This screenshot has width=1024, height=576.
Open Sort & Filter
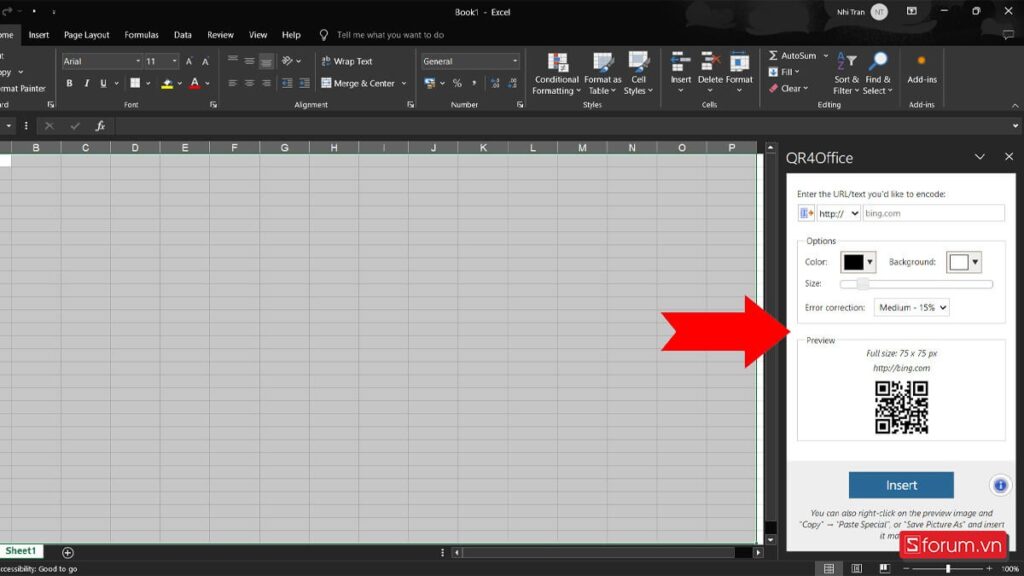(x=846, y=73)
